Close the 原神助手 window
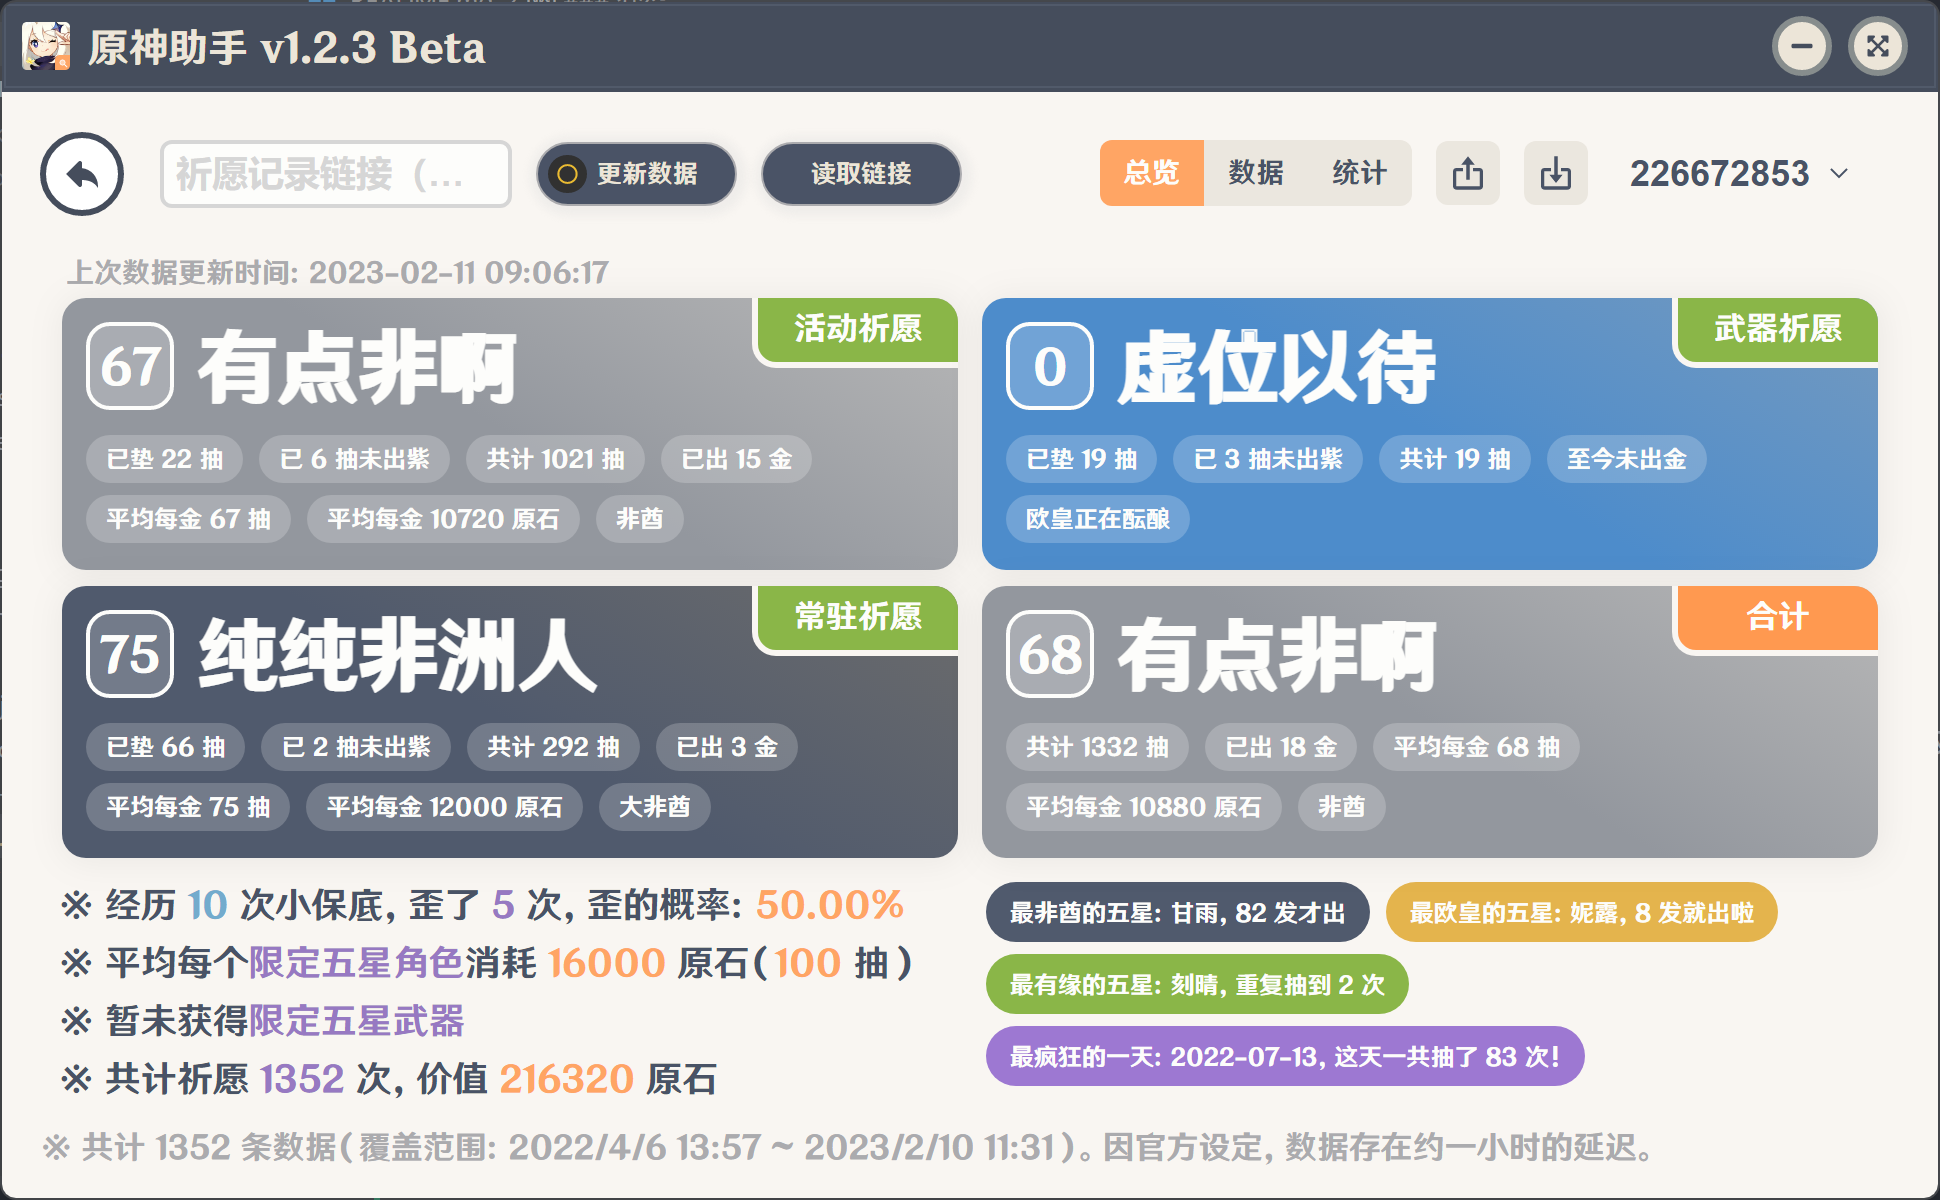 point(1877,46)
